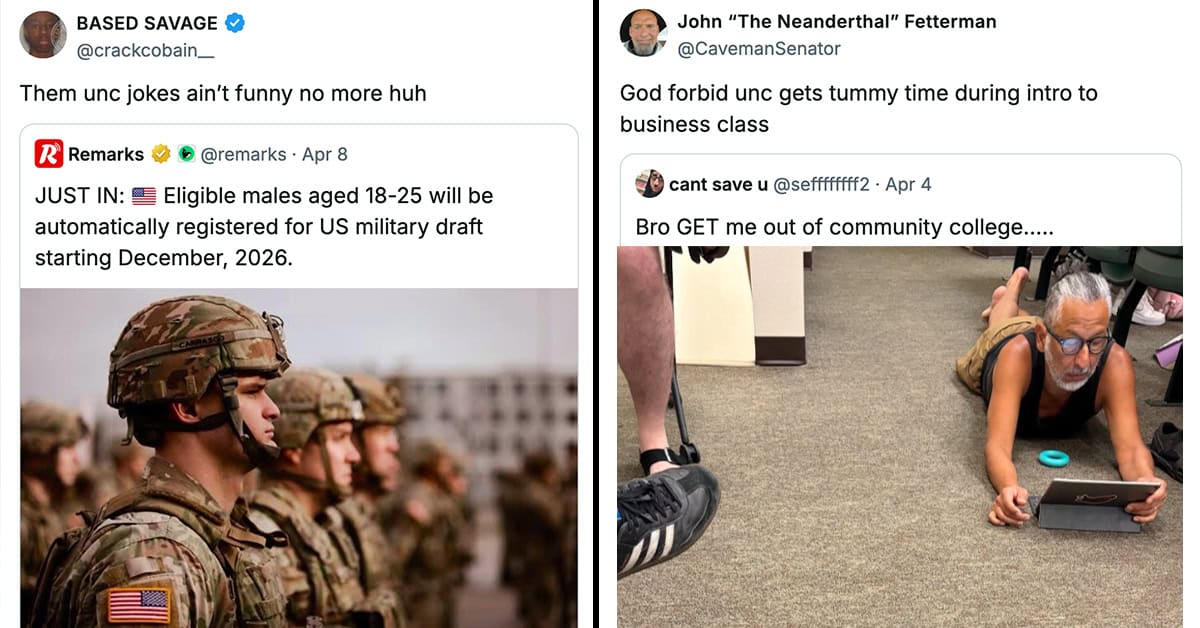Click the Apr 4 timestamp
Image resolution: width=1200 pixels, height=628 pixels.
(908, 184)
